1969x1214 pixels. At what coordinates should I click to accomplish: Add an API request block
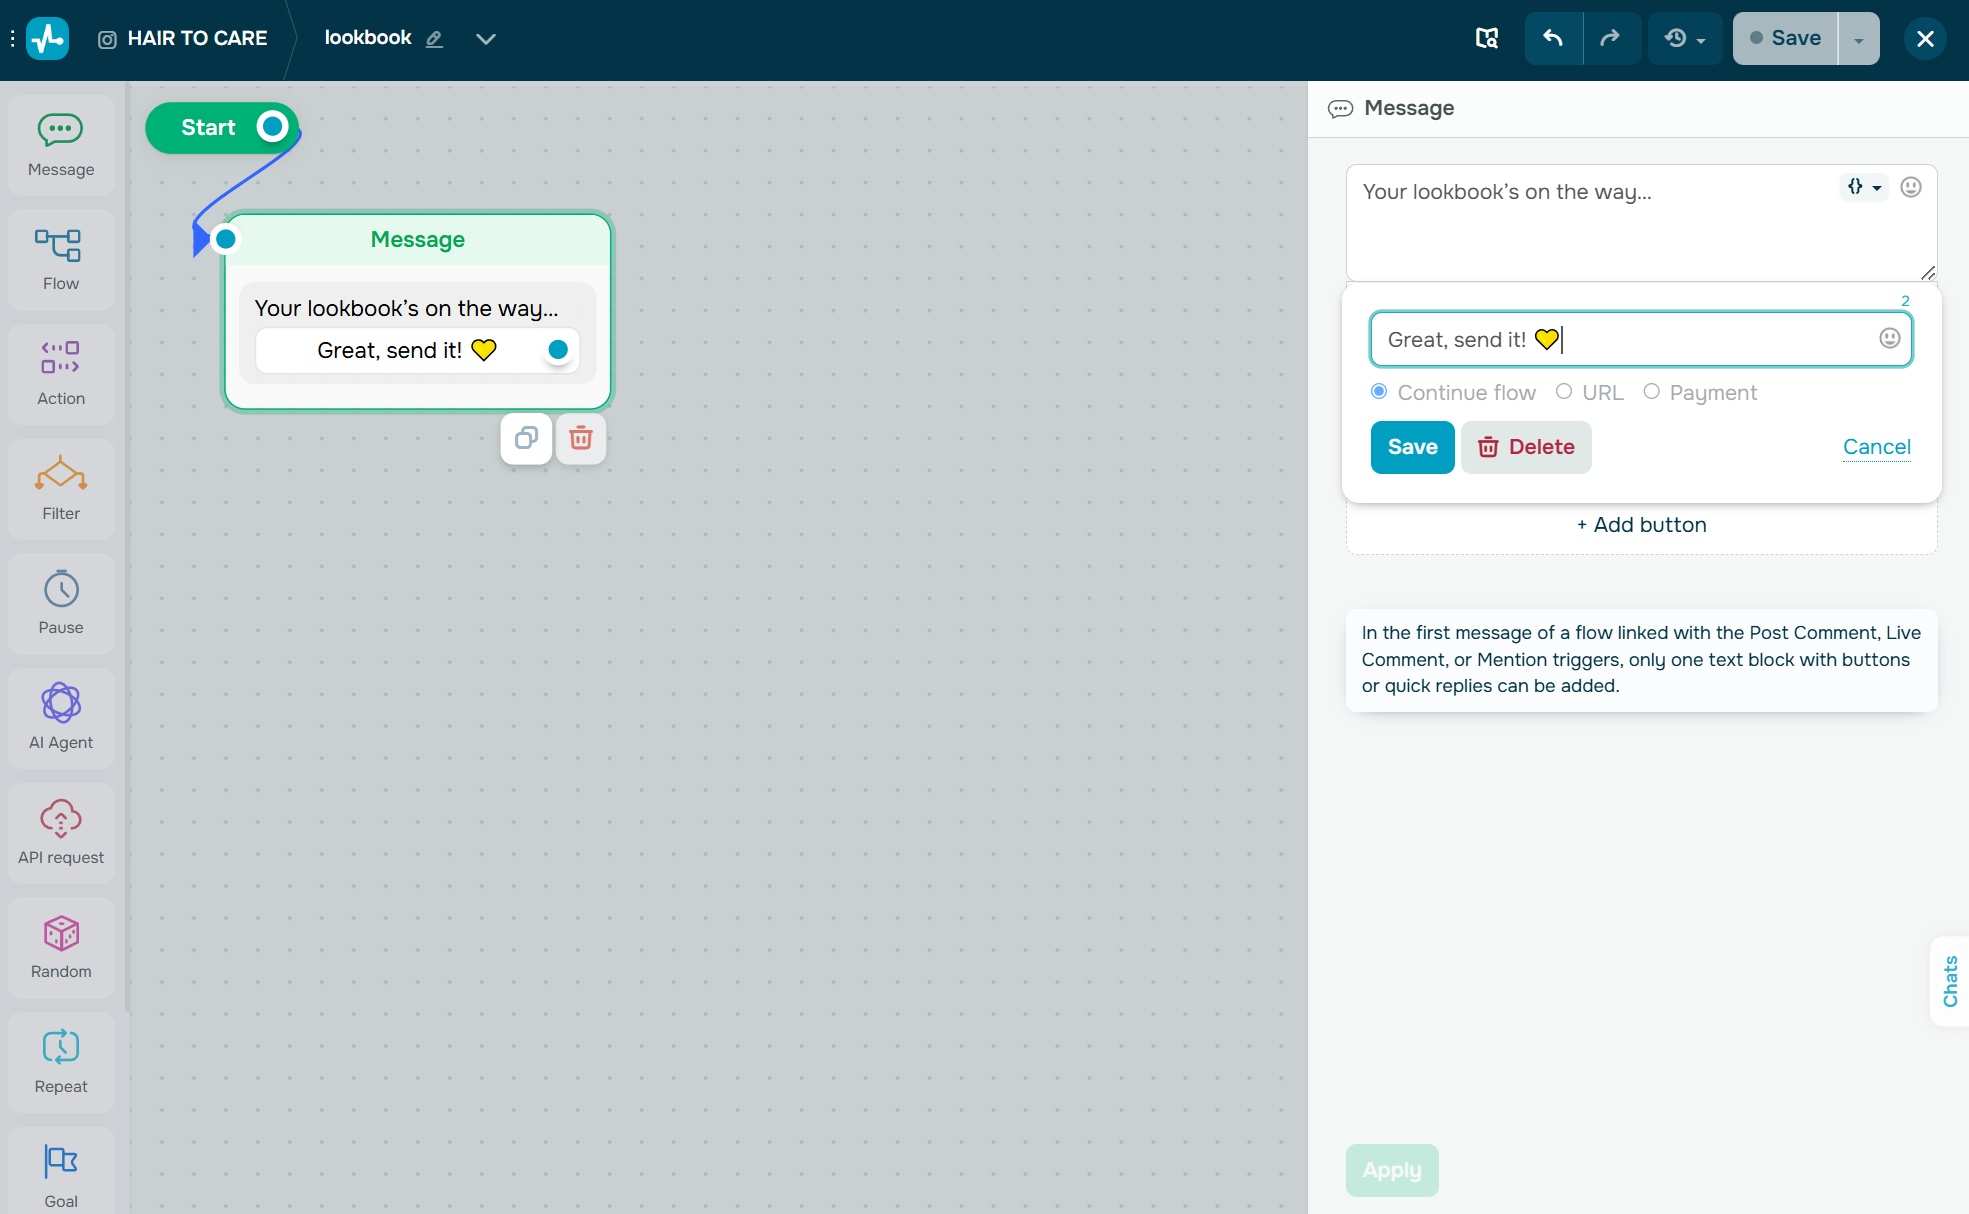tap(61, 833)
